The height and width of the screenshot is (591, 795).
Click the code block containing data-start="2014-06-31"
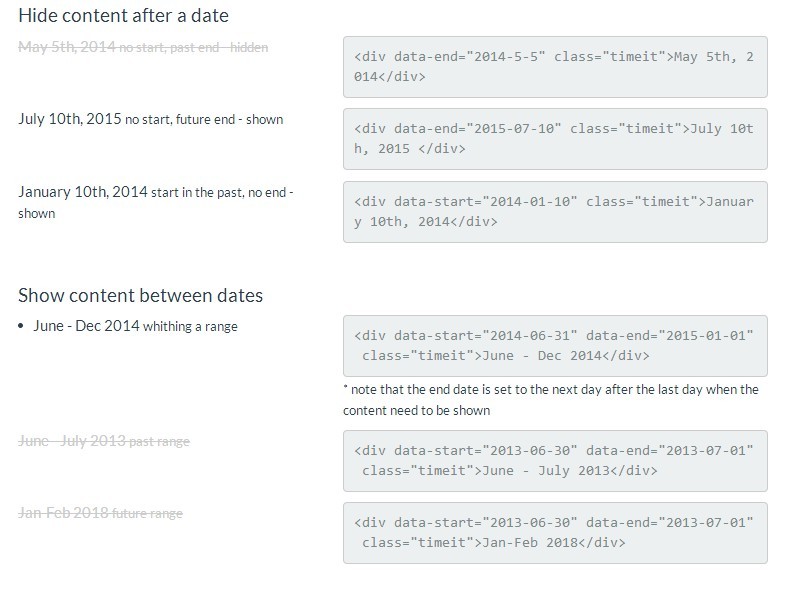[555, 345]
